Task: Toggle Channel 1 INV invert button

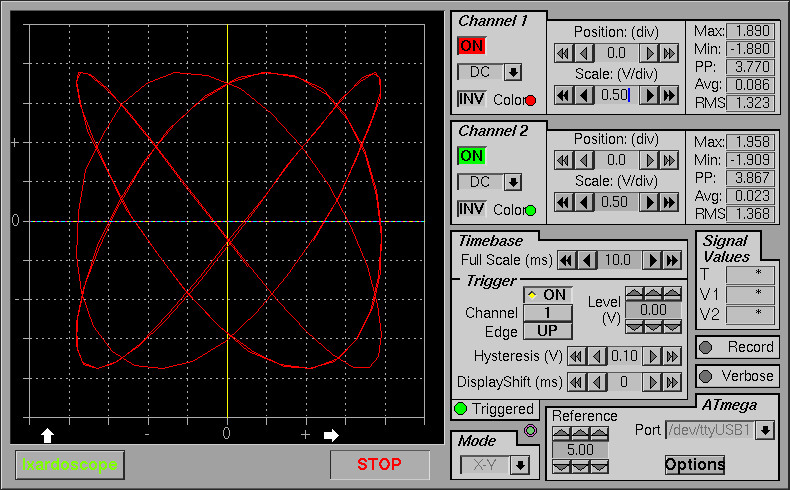Action: point(472,99)
